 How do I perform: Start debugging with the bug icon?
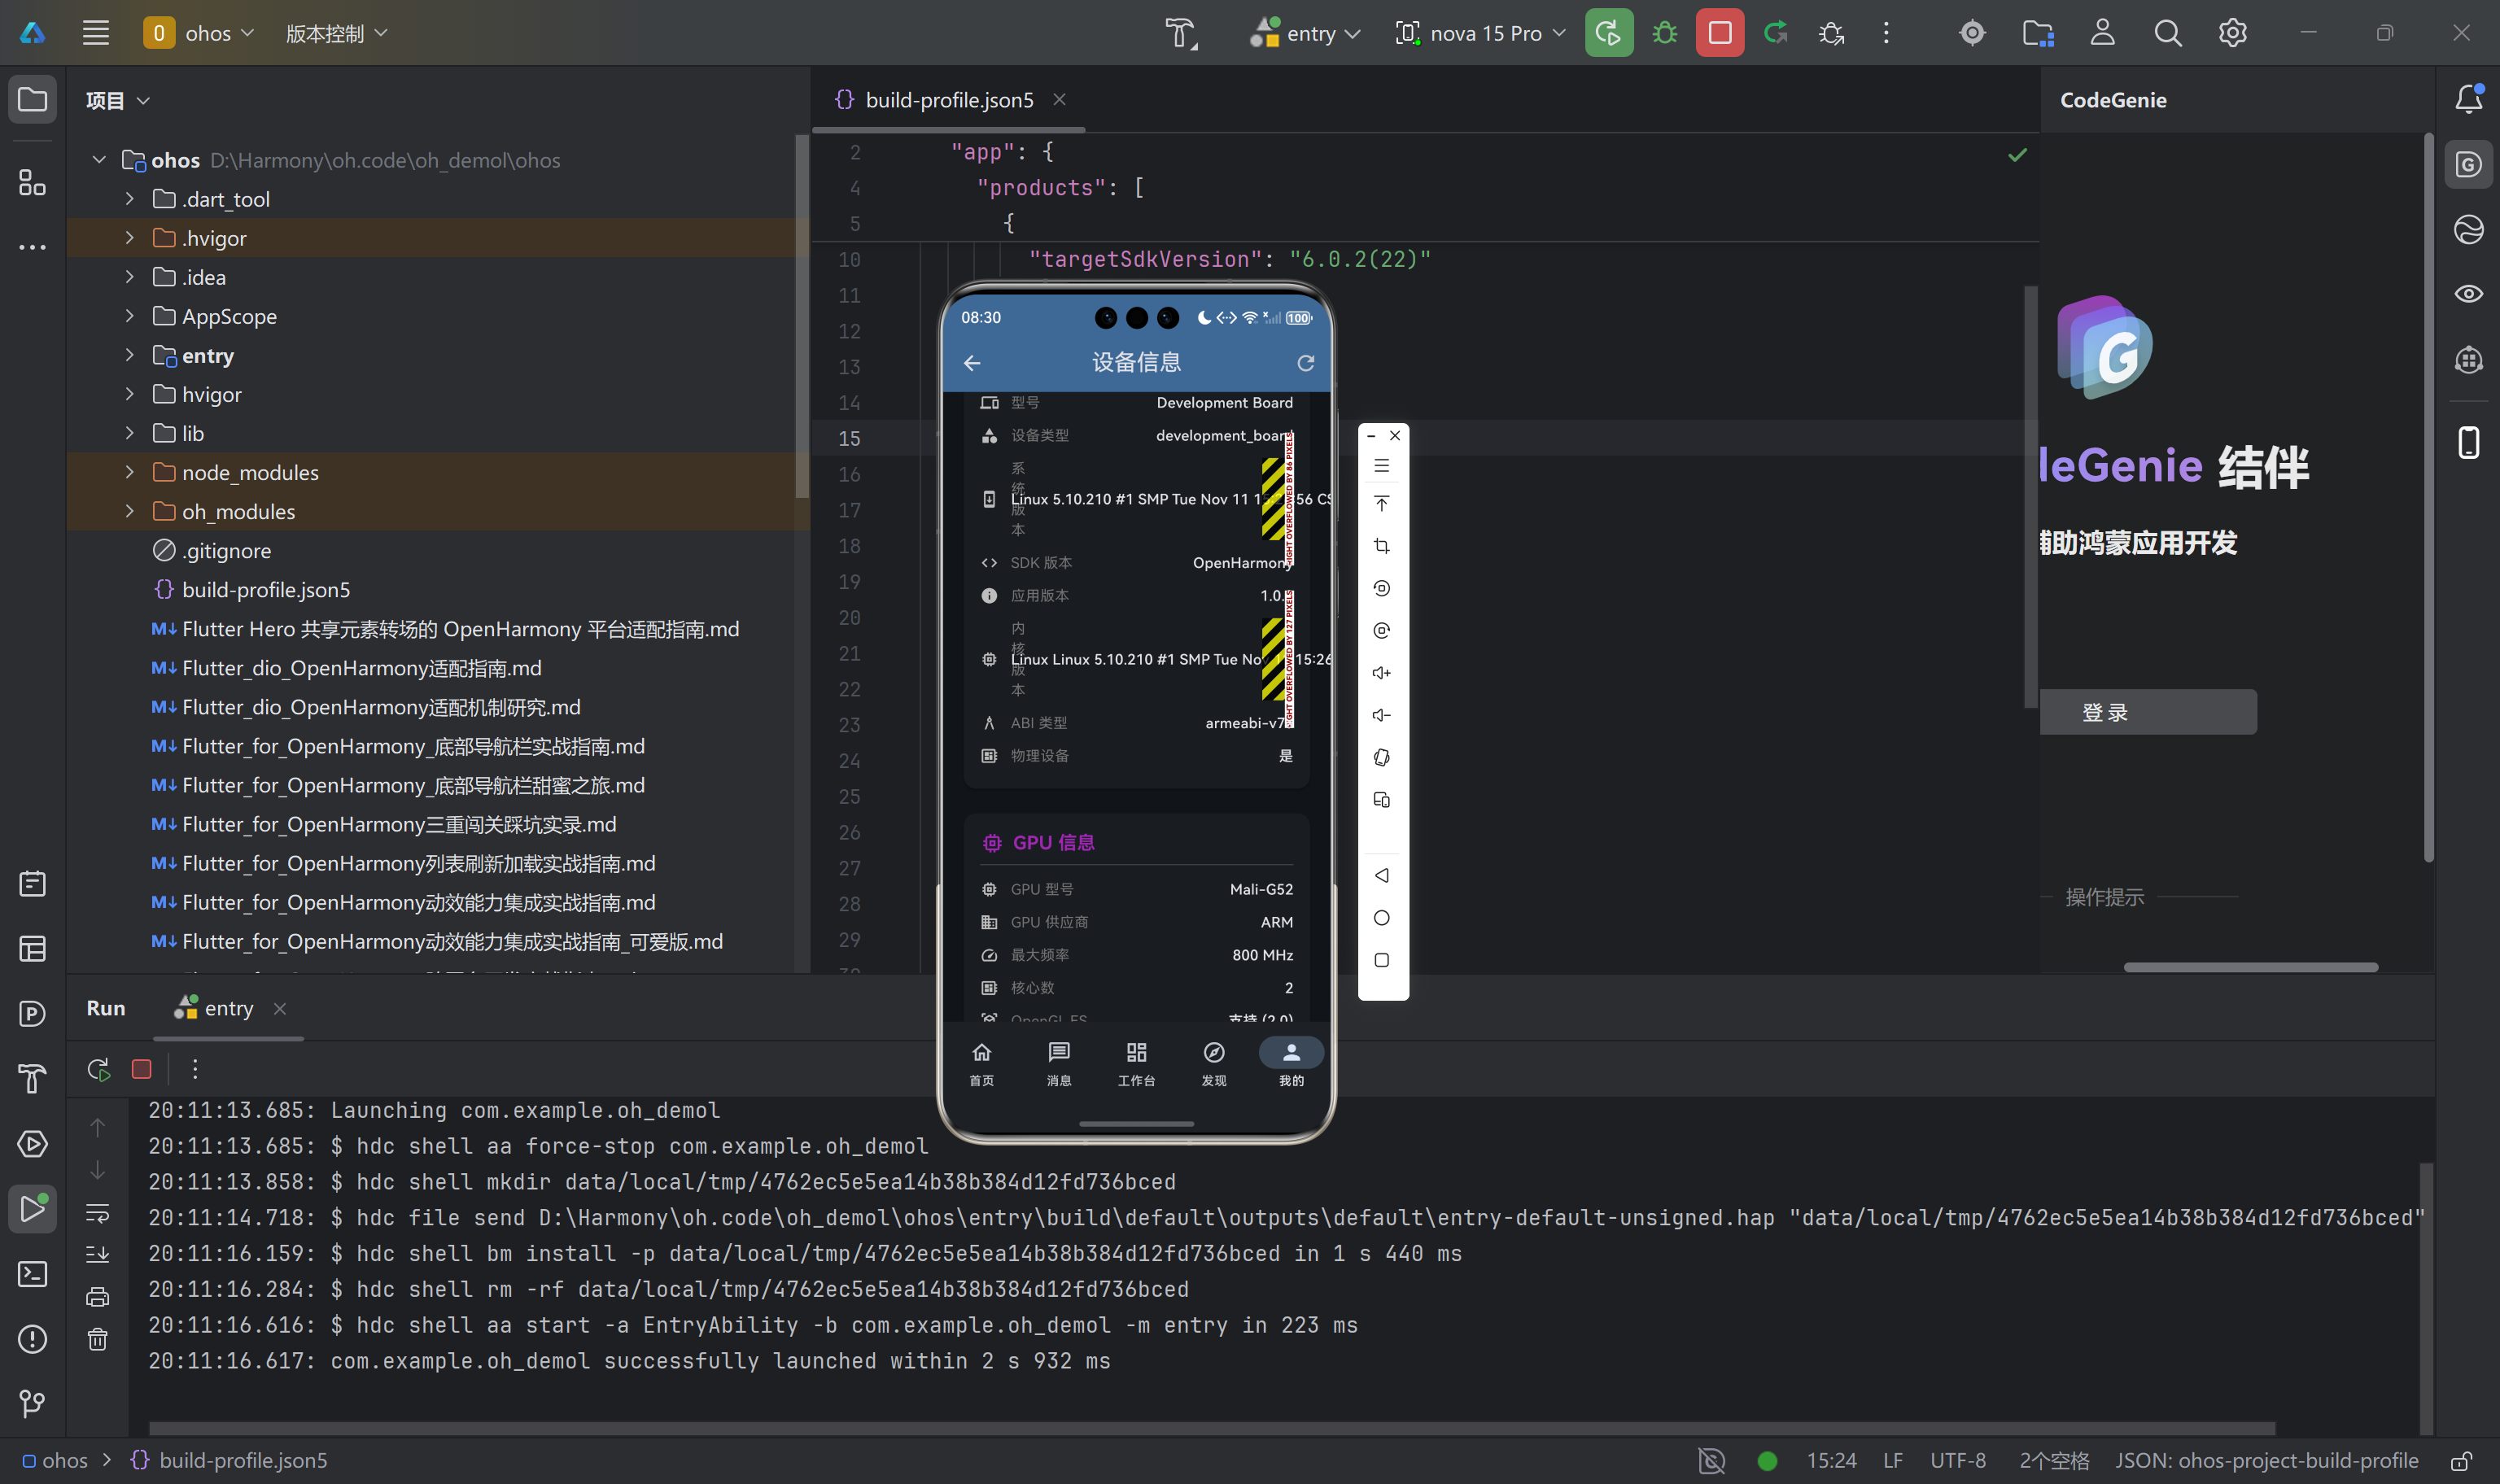[x=1664, y=33]
